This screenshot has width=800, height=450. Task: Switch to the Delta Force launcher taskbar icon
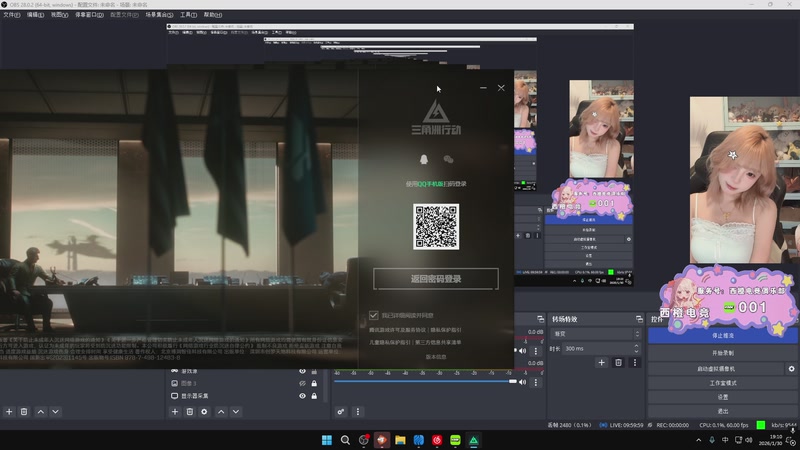click(474, 440)
